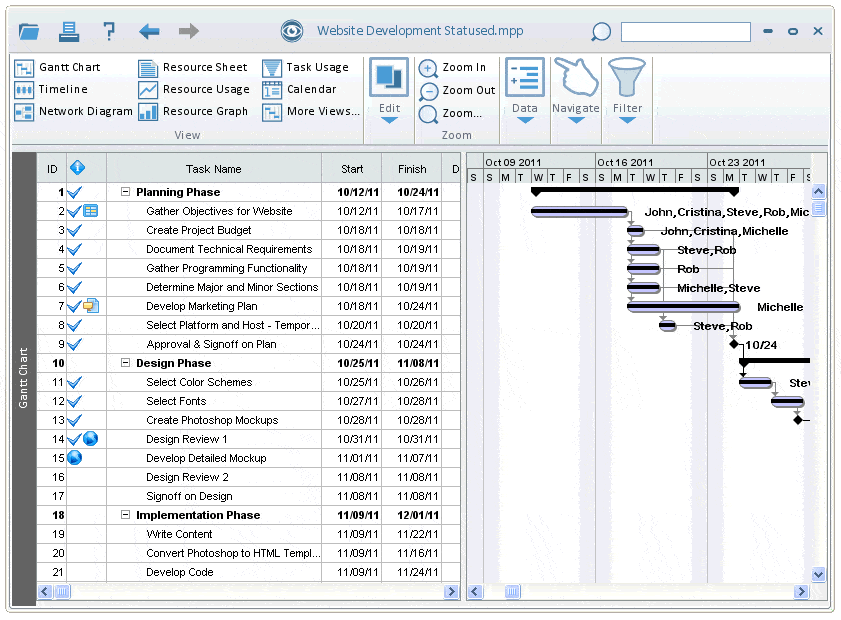Open the Navigate menu
The height and width of the screenshot is (620, 841).
[576, 89]
